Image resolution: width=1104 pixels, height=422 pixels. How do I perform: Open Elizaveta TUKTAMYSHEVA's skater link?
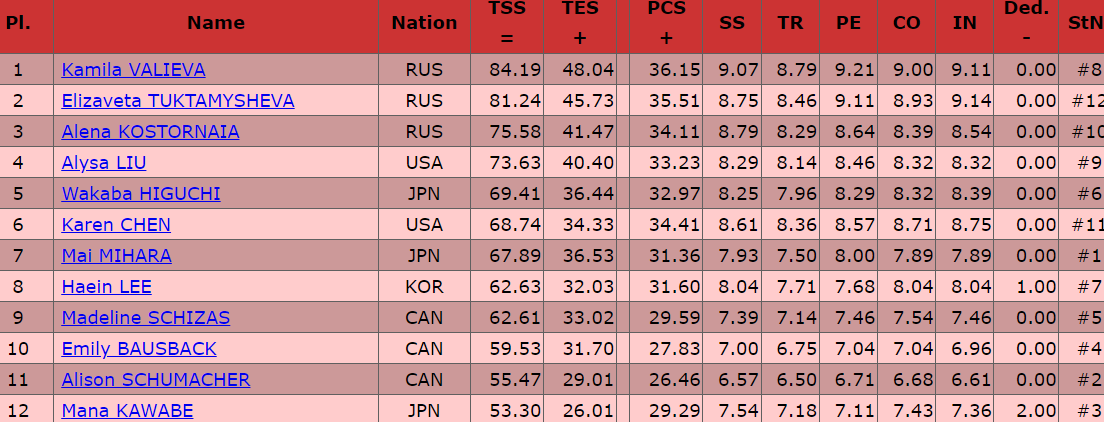[x=177, y=101]
